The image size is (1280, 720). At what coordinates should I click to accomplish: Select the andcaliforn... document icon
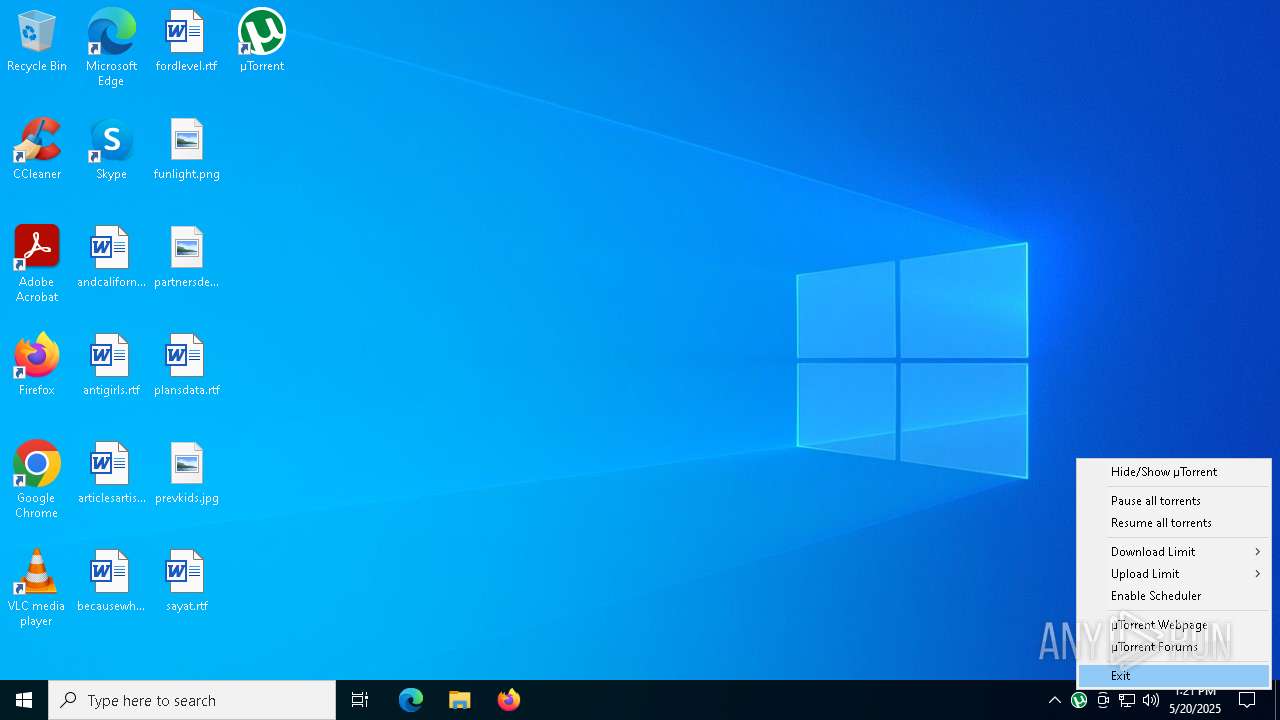(111, 258)
